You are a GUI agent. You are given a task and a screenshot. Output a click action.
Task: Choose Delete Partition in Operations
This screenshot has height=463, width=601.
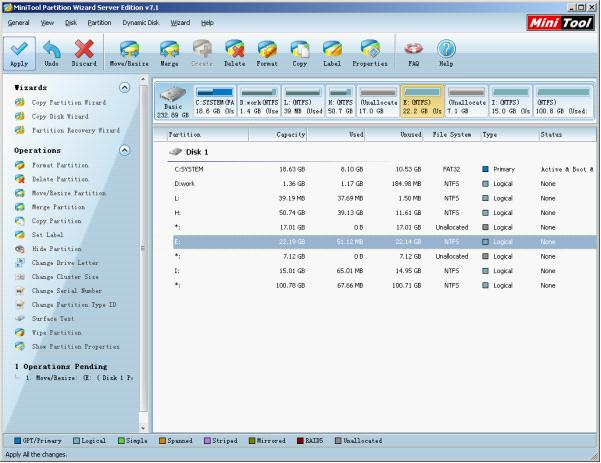tap(52, 179)
